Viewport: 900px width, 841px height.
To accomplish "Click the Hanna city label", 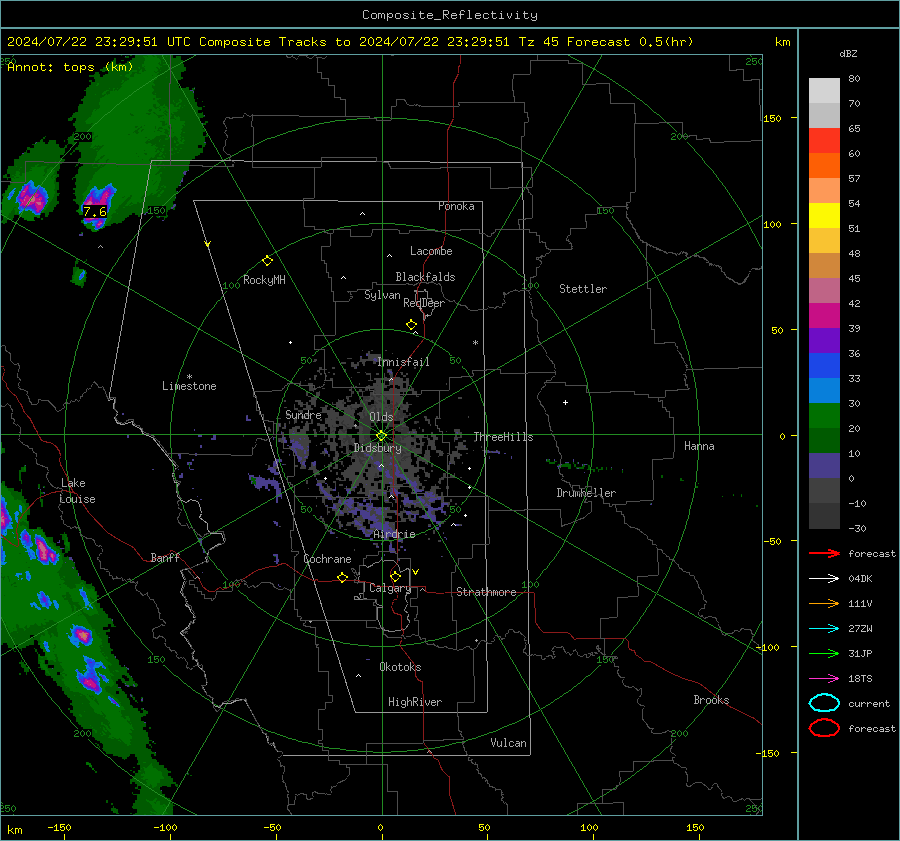I will pos(699,446).
